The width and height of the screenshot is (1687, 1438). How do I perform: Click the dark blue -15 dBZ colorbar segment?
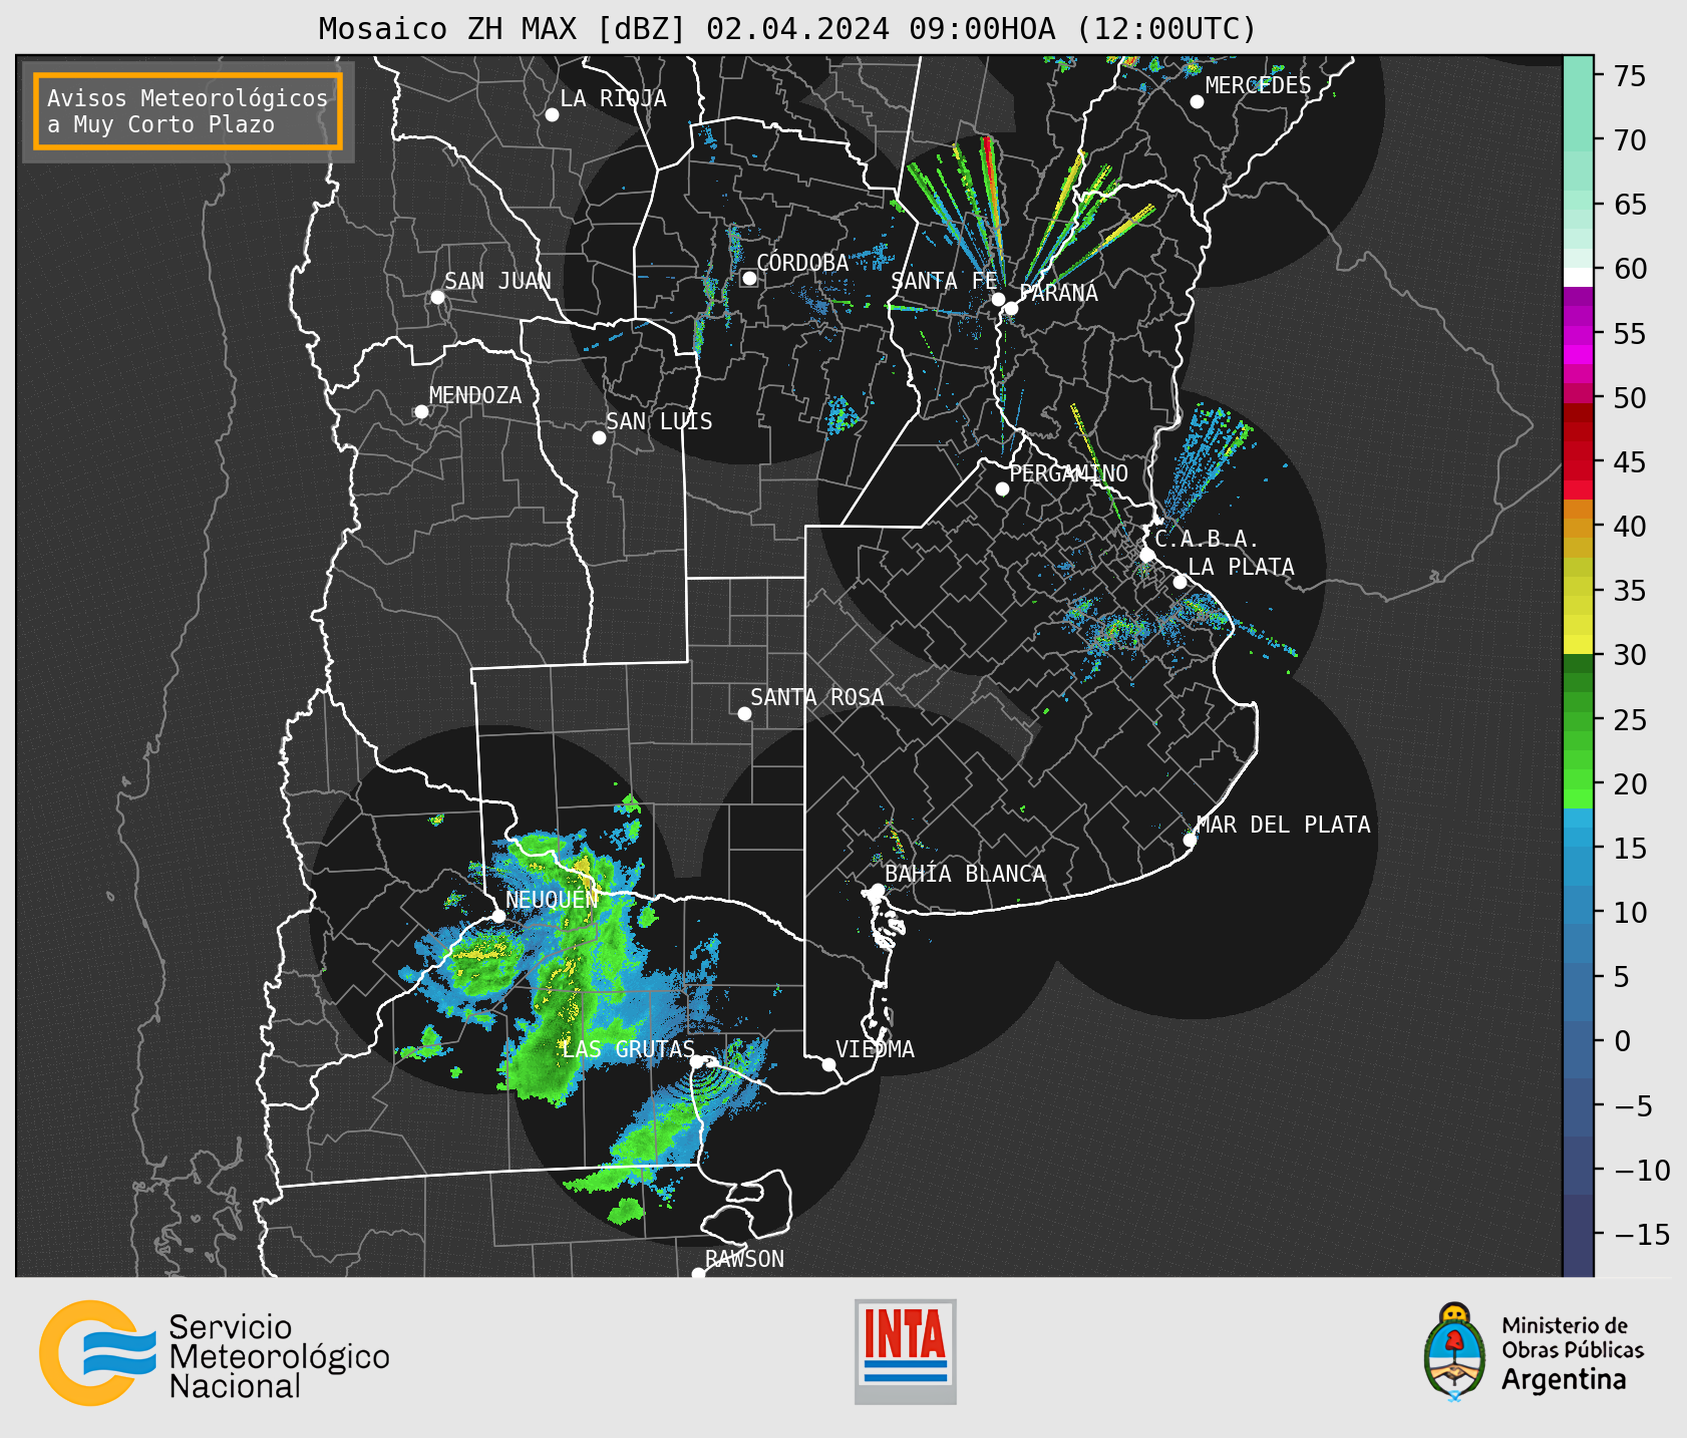[x=1578, y=1234]
